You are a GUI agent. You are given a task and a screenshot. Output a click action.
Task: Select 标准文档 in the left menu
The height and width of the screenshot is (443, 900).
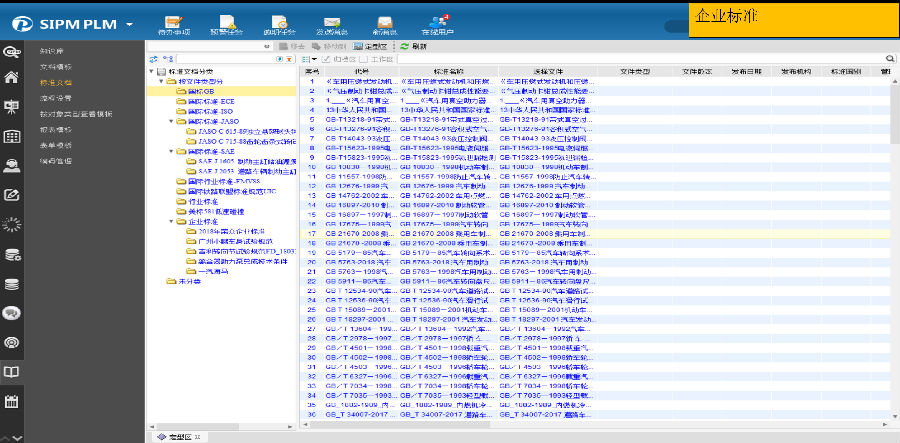55,82
